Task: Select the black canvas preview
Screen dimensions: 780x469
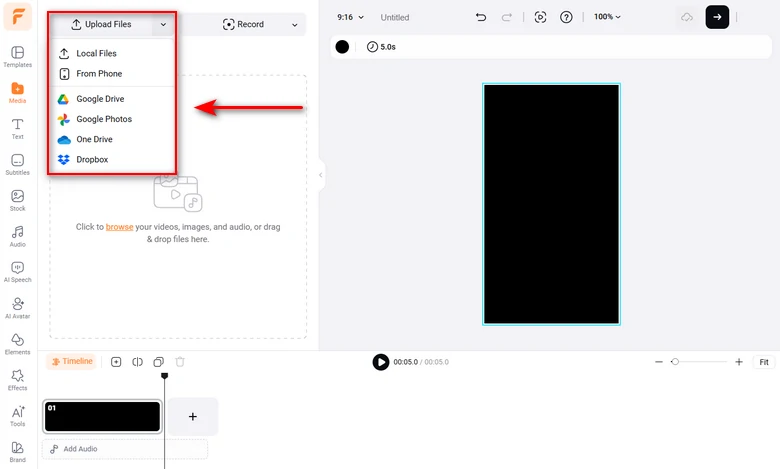Action: coord(551,204)
